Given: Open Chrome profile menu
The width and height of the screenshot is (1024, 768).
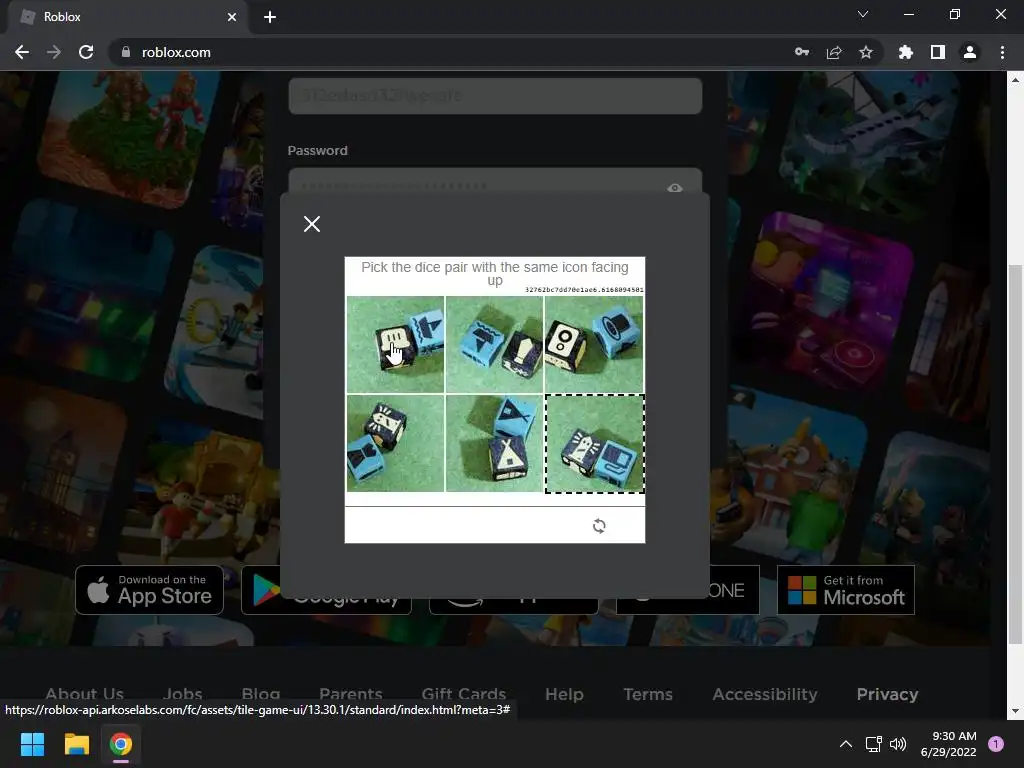Looking at the screenshot, I should point(970,52).
